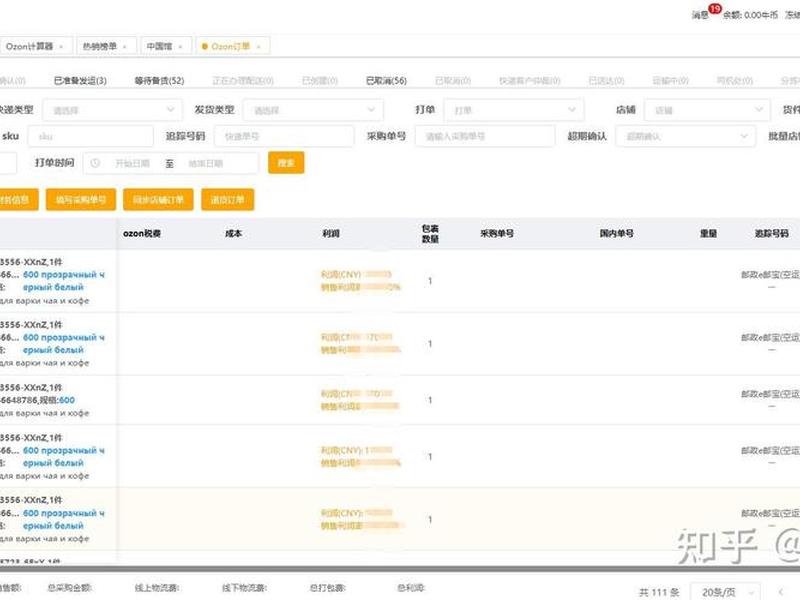This screenshot has height=600, width=800.
Task: Click the 余额: 0.00牛币 balance text
Action: click(751, 15)
